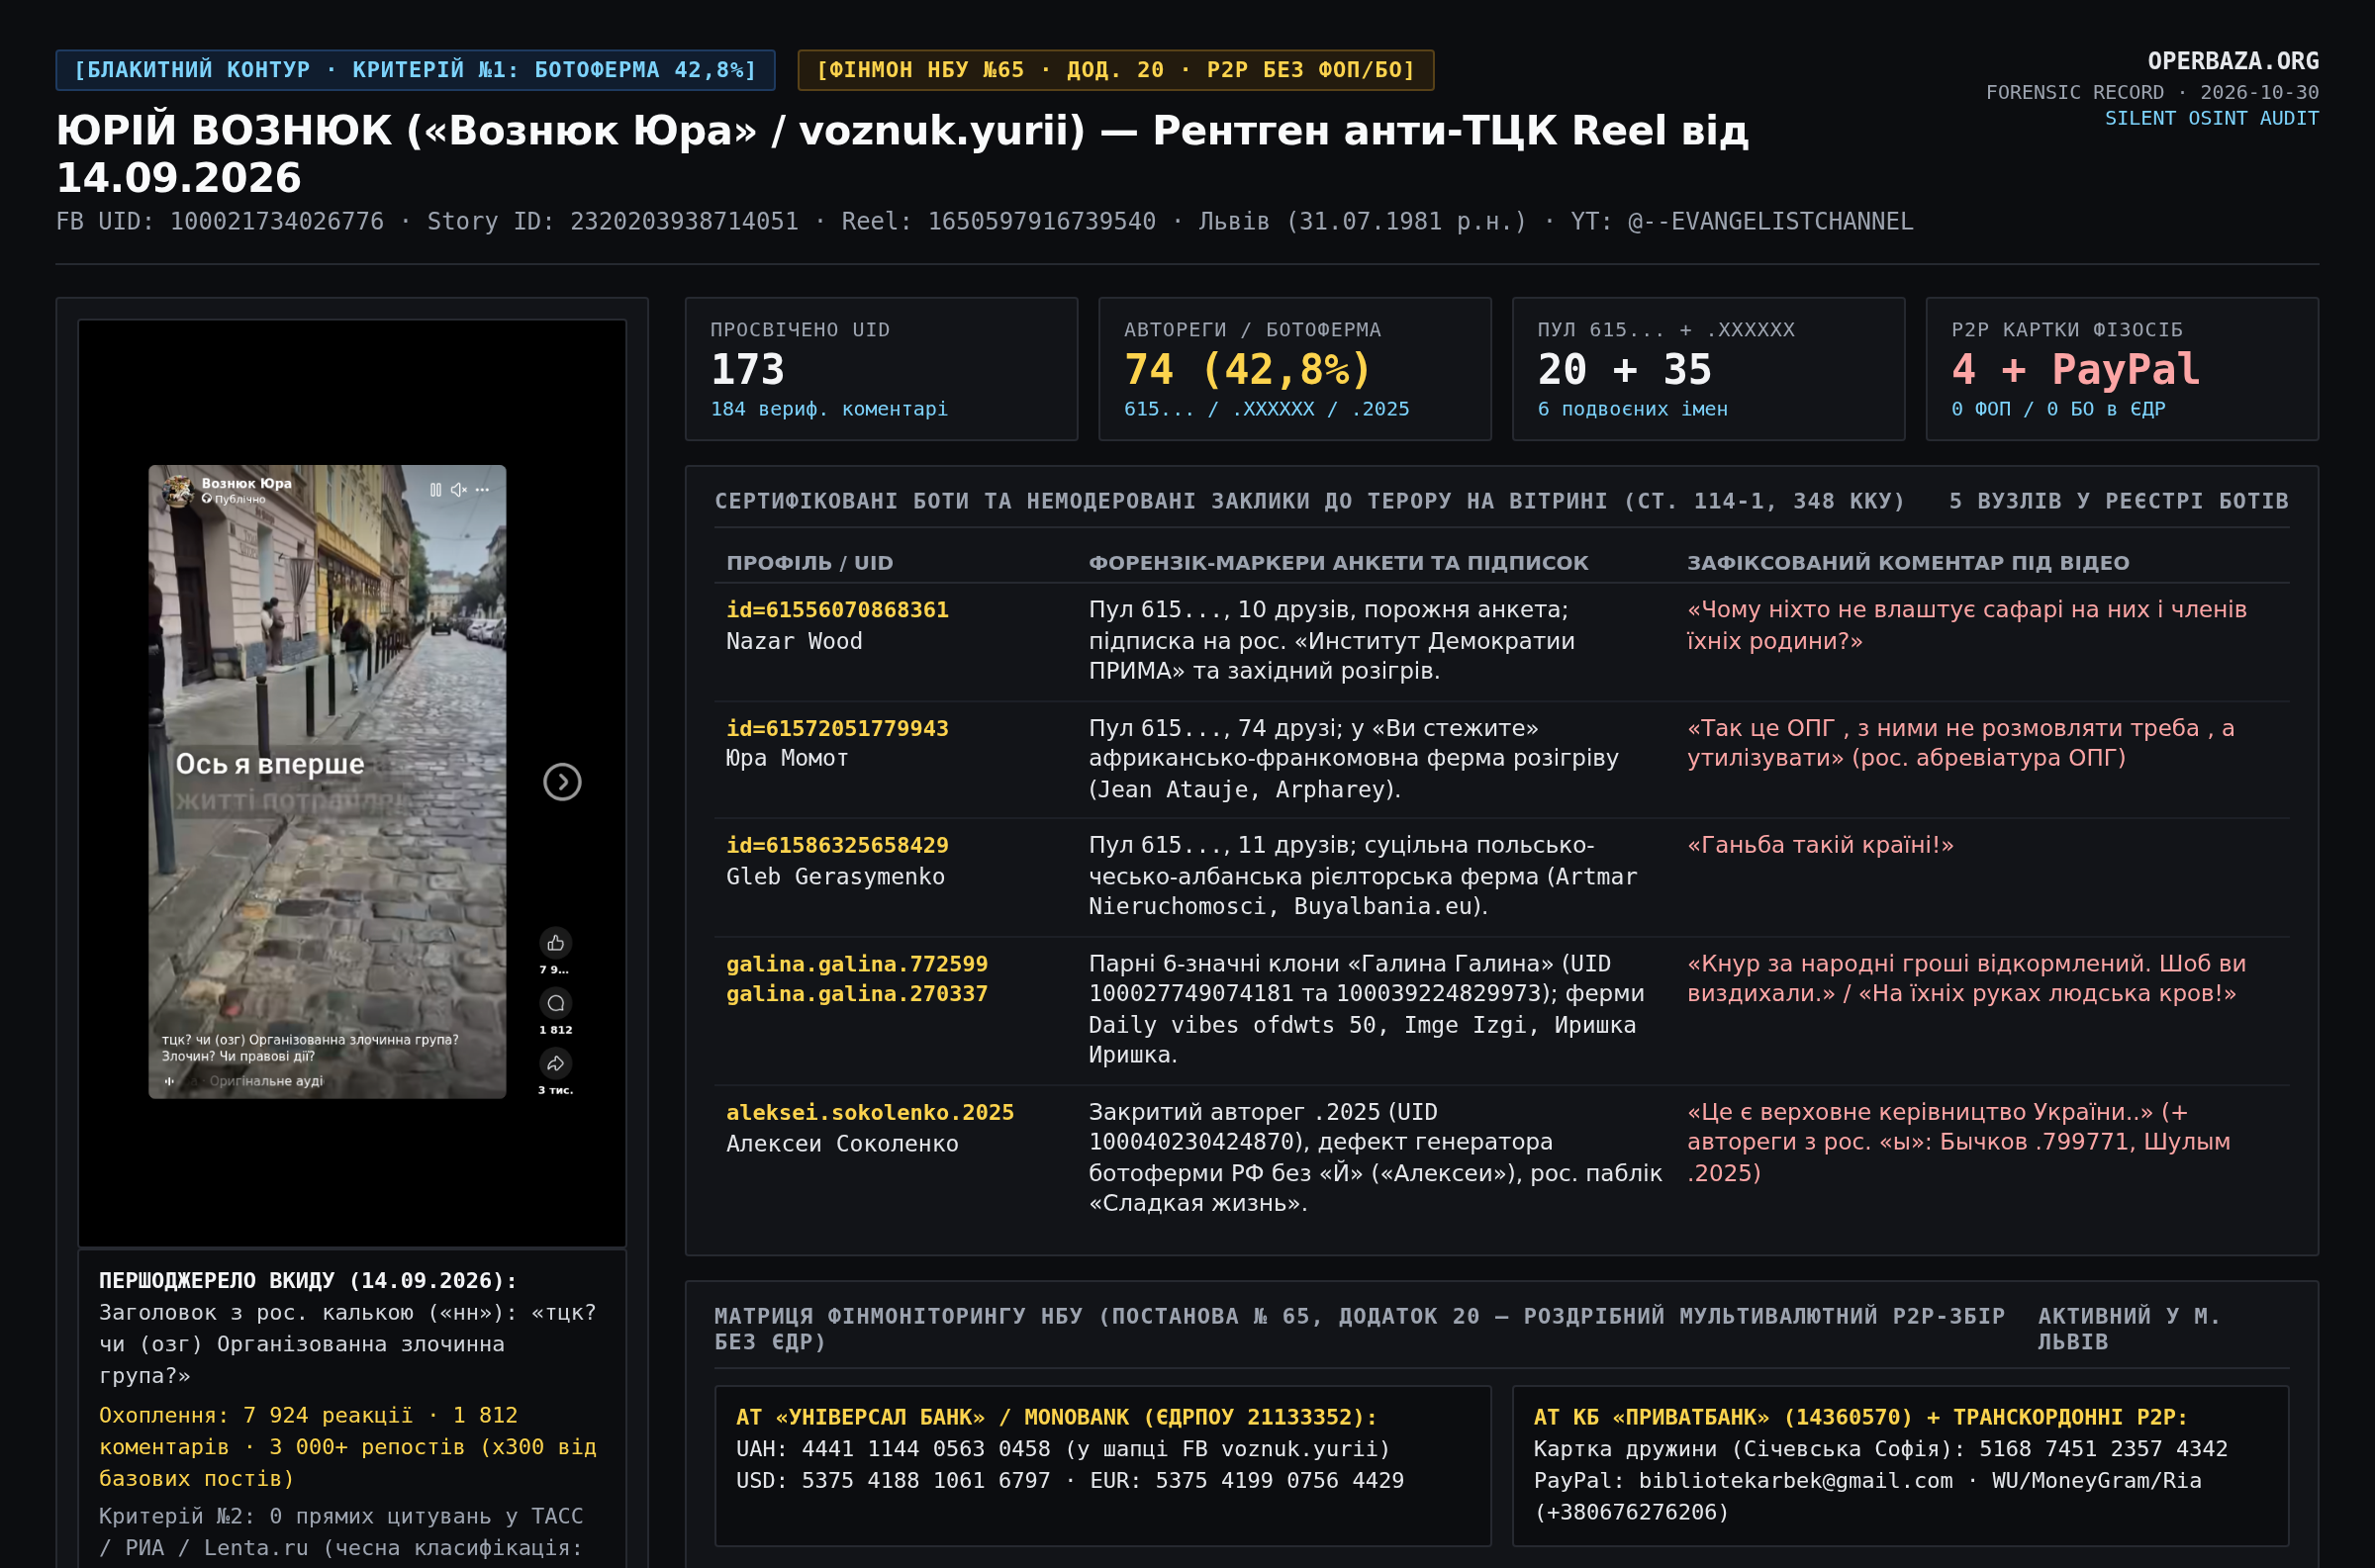Click the "ПЕРШОДЖЕРЕЛО ВКИДУ (14.09.2026):" heading
The width and height of the screenshot is (2375, 1568).
click(x=308, y=1281)
